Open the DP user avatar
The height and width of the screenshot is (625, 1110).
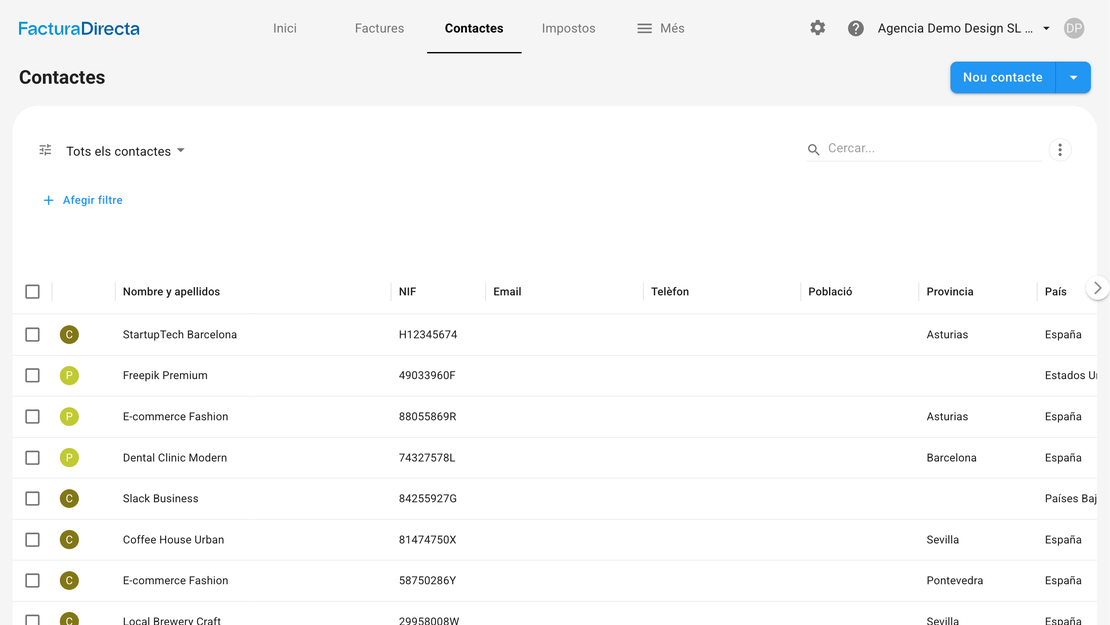(x=1074, y=28)
